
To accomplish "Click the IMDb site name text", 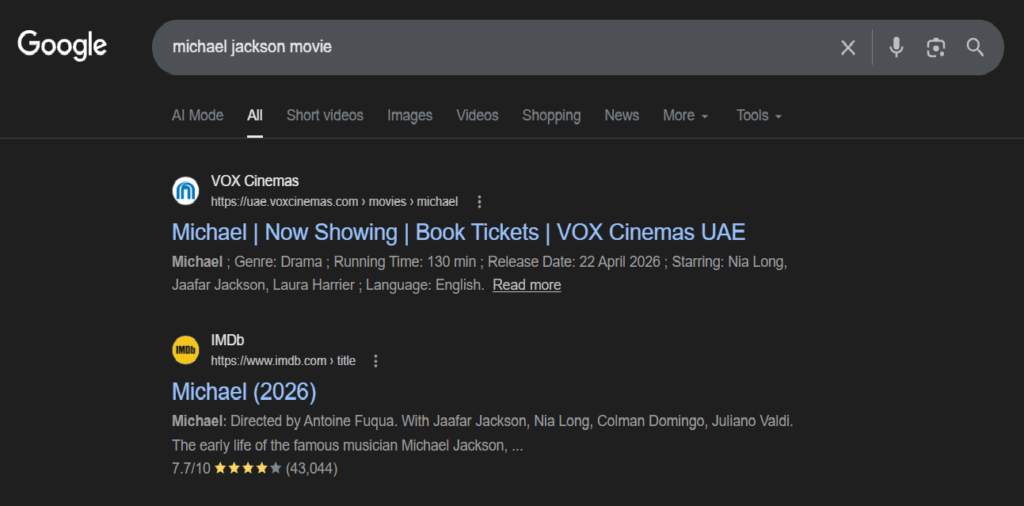I will (x=227, y=340).
